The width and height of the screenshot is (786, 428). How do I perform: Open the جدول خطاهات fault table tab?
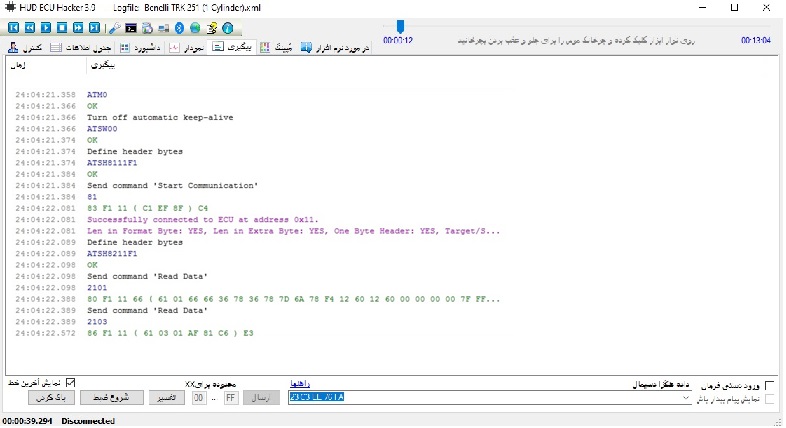click(x=81, y=48)
